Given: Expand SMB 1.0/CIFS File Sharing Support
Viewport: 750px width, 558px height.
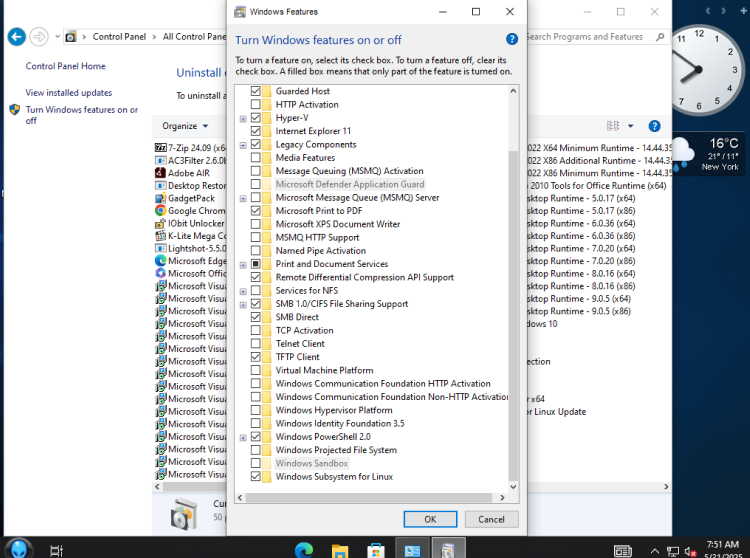Looking at the screenshot, I should [x=243, y=305].
